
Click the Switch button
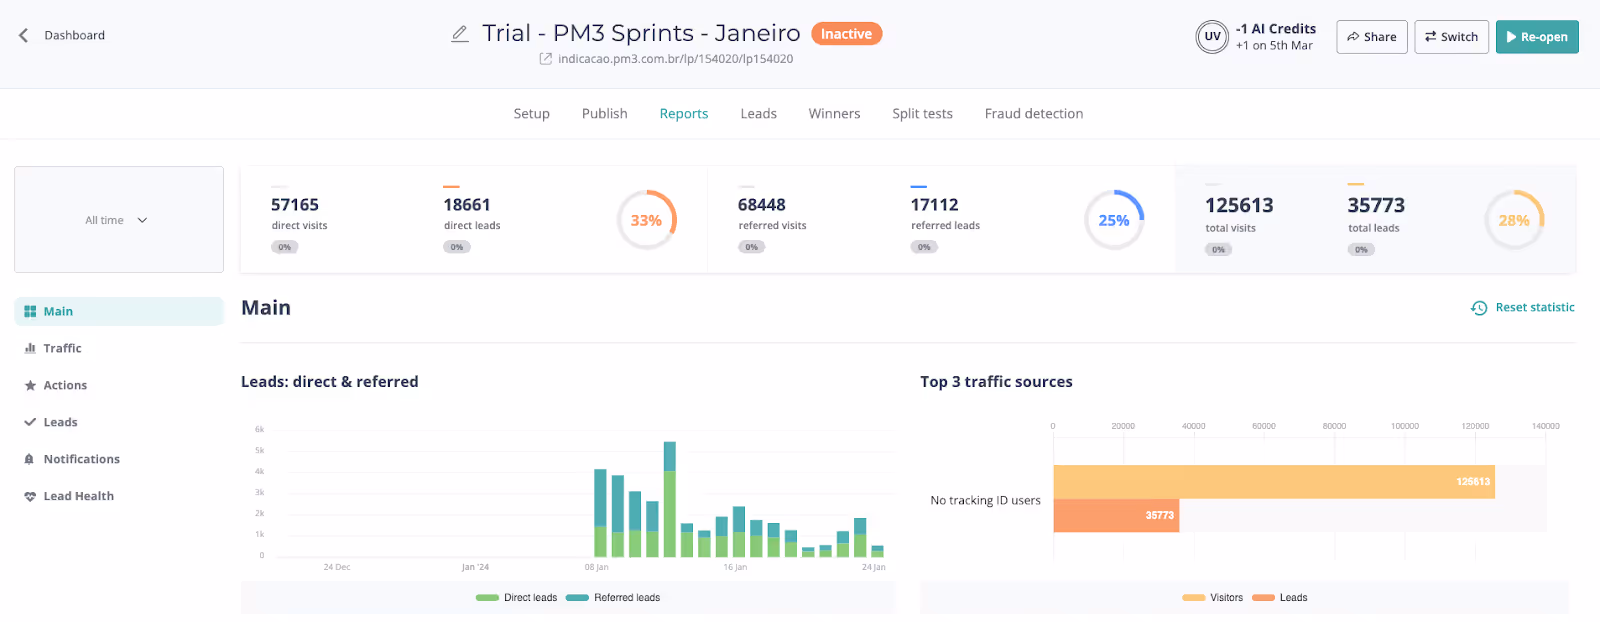[x=1452, y=37]
